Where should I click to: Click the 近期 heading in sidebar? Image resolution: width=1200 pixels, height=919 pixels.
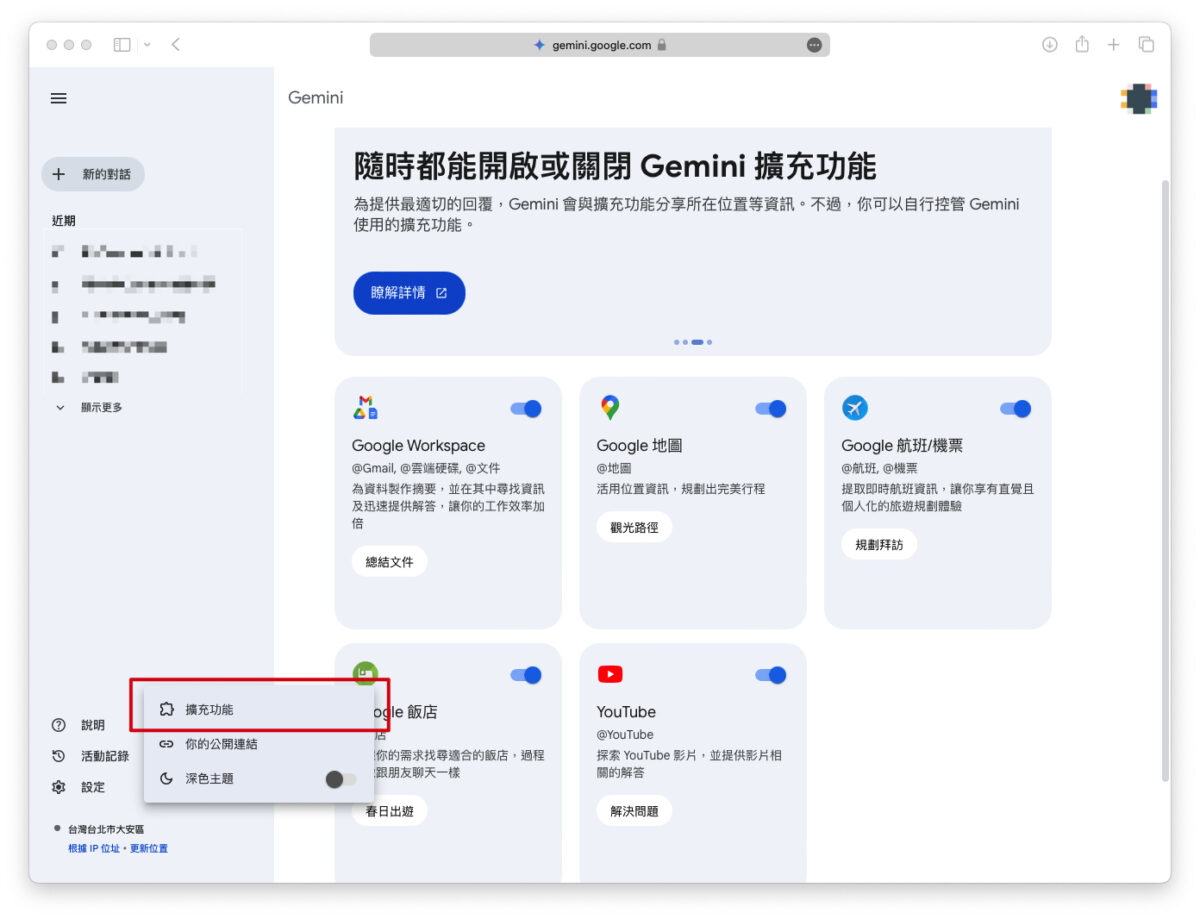point(63,220)
